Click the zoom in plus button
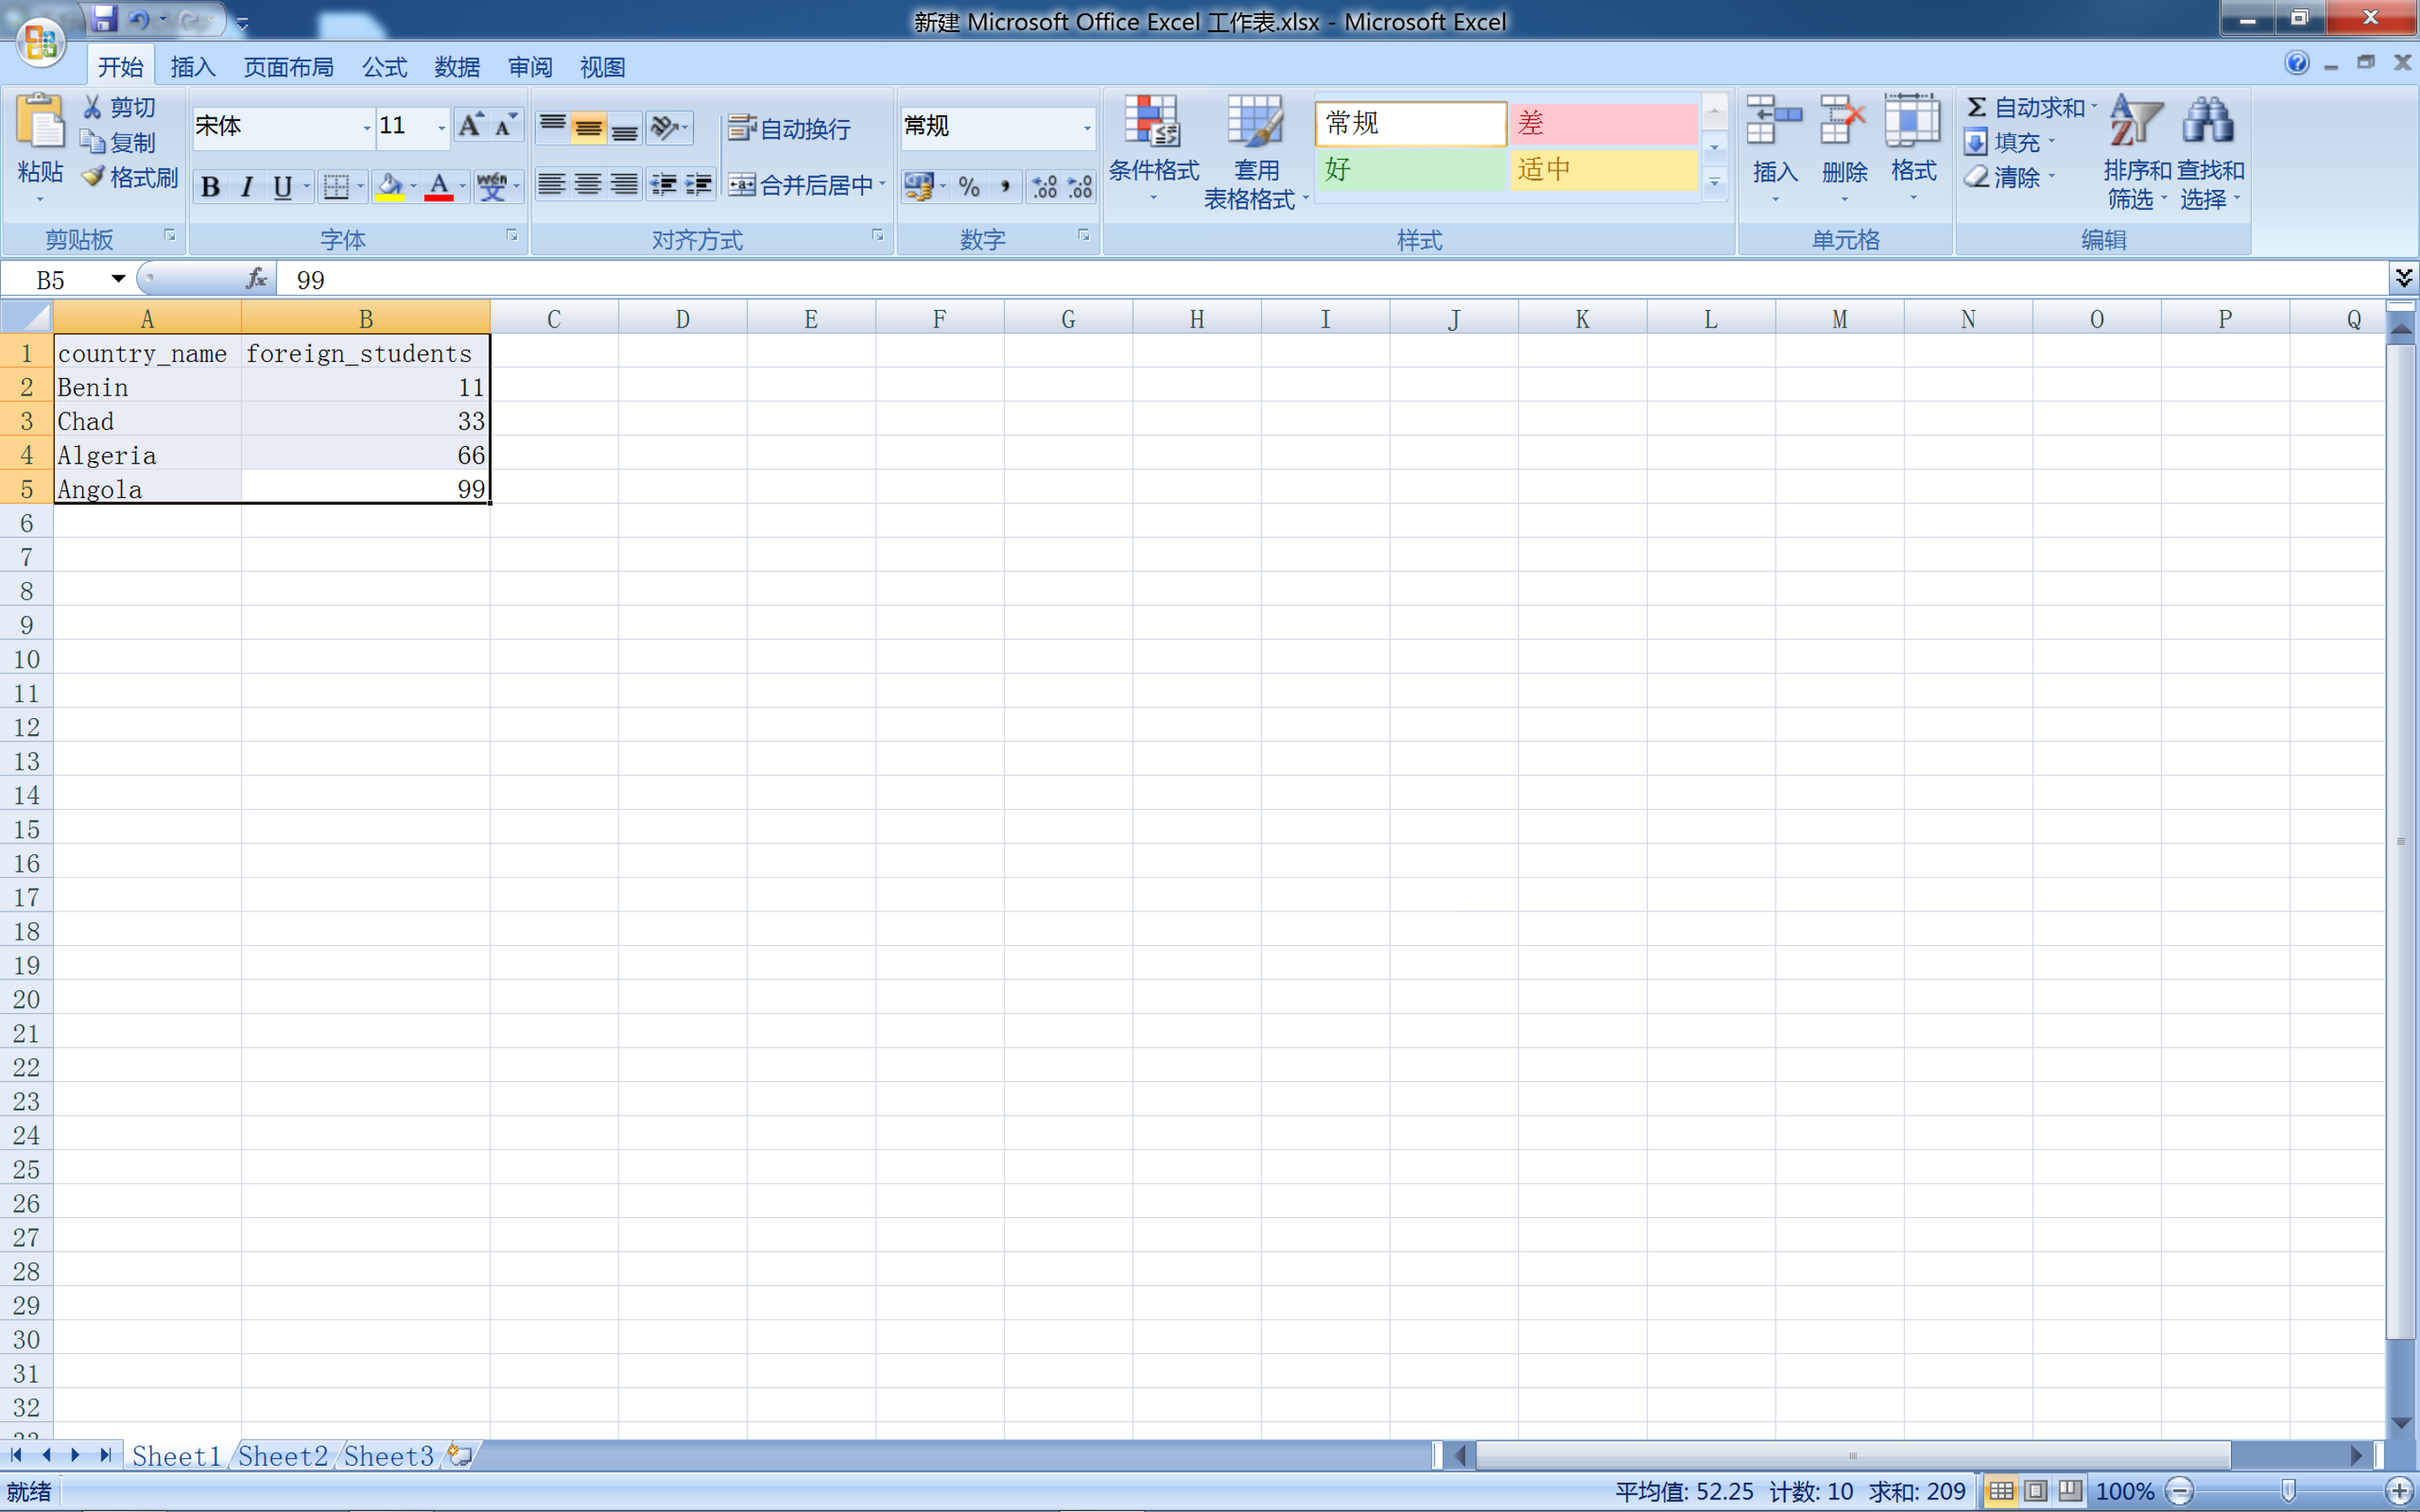The image size is (2420, 1512). (x=2399, y=1491)
